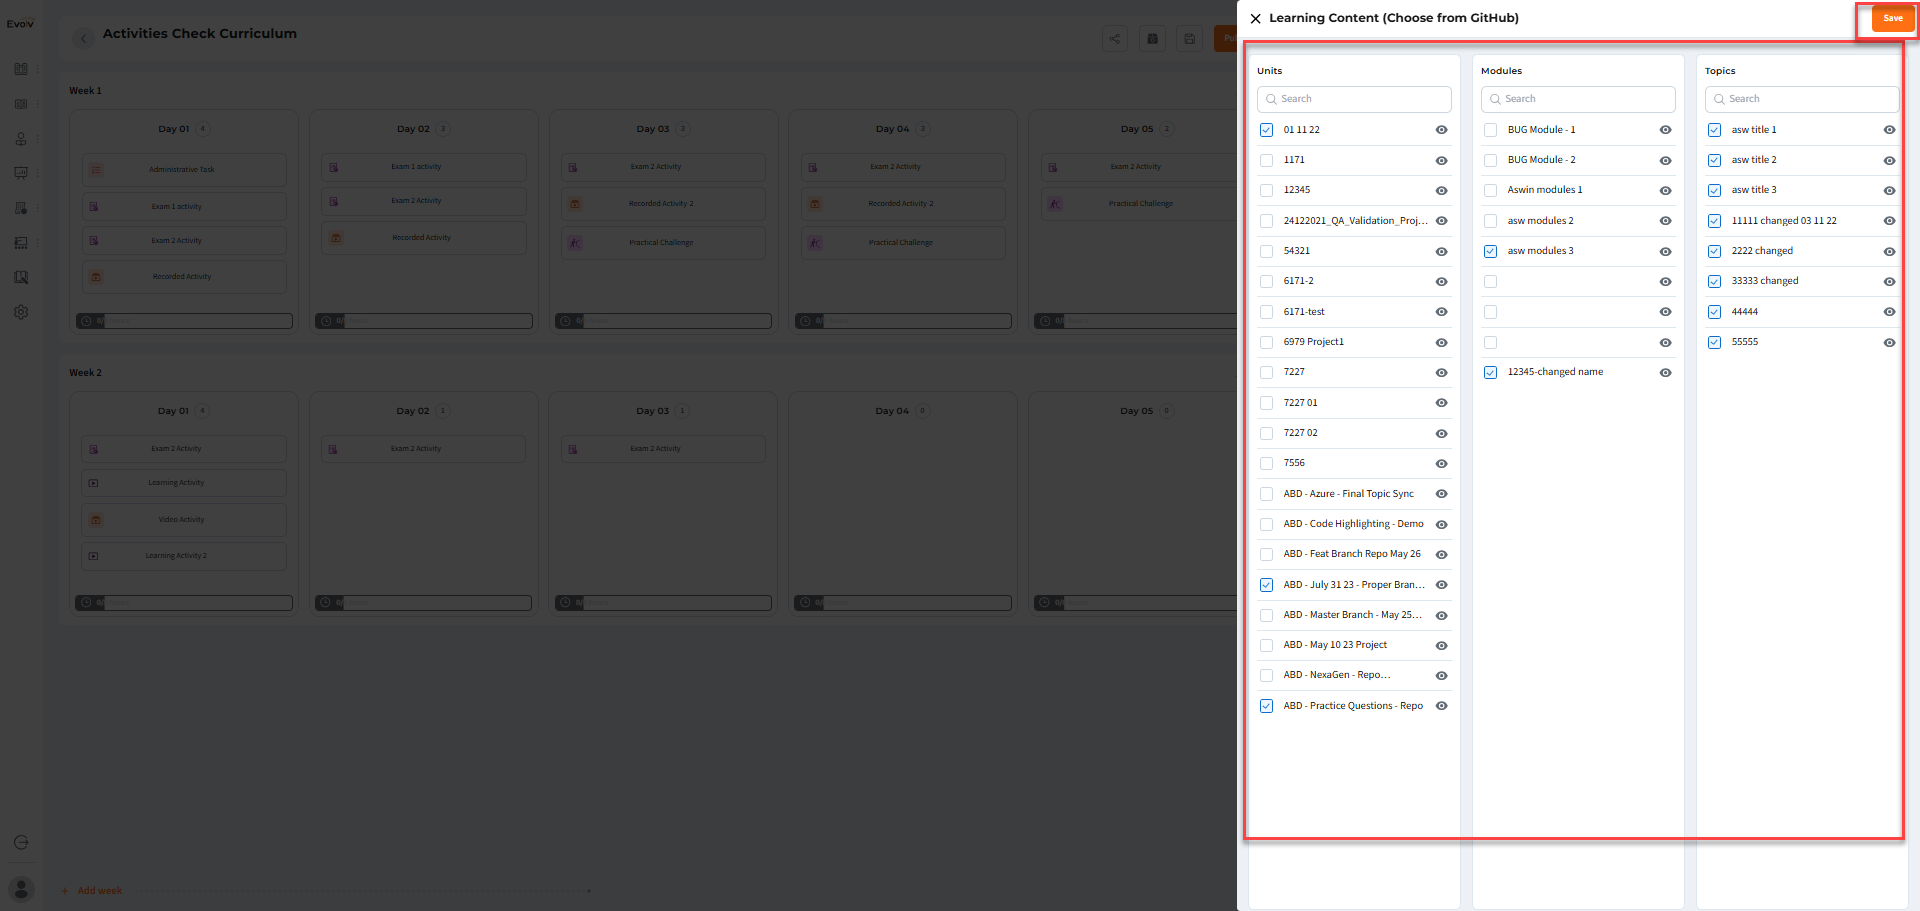The image size is (1920, 911).
Task: Click the Topics search field
Action: tap(1802, 99)
